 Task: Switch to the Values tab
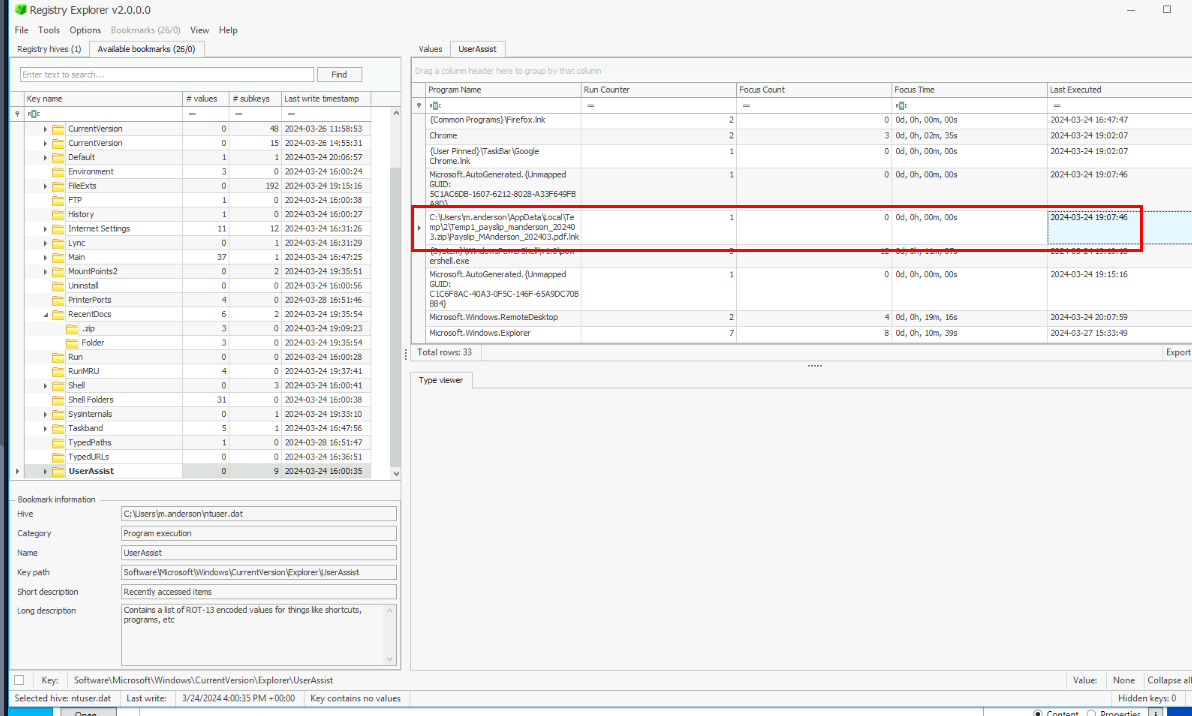point(430,49)
